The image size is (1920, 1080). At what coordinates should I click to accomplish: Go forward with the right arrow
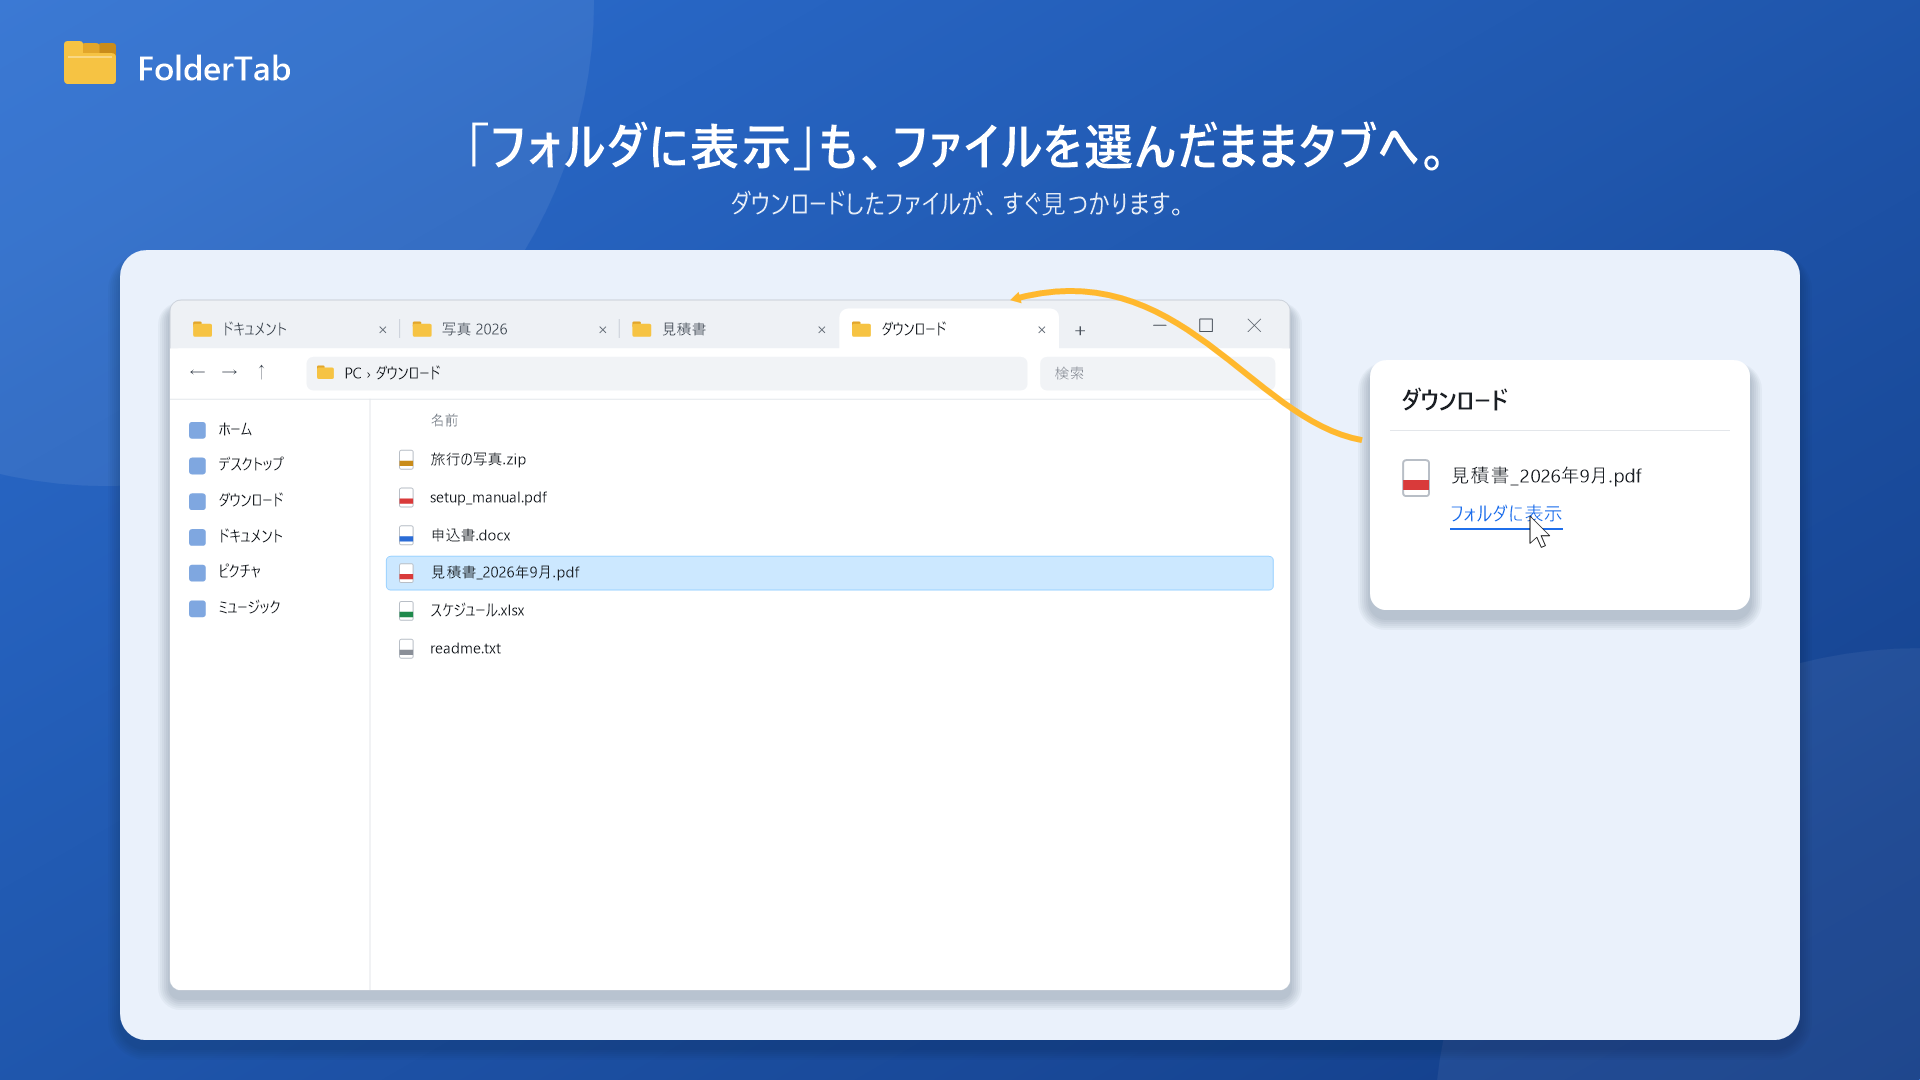click(x=229, y=372)
